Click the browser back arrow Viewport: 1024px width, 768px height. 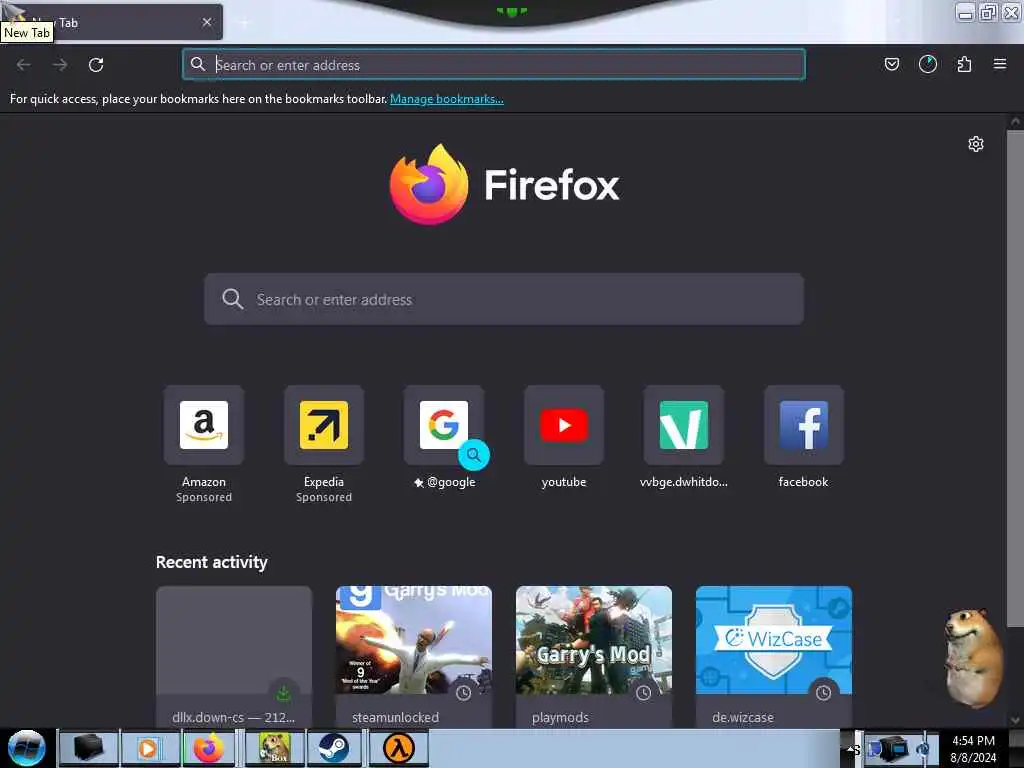pos(24,65)
